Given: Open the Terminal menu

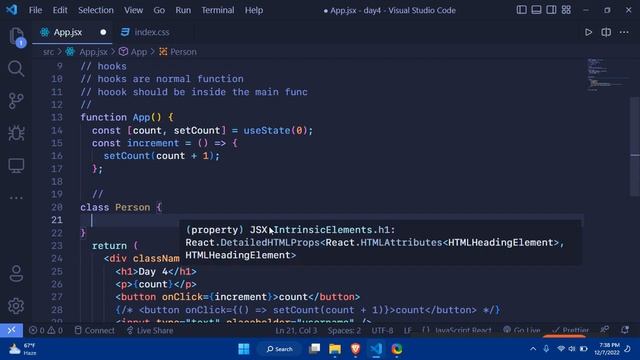Looking at the screenshot, I should (218, 10).
